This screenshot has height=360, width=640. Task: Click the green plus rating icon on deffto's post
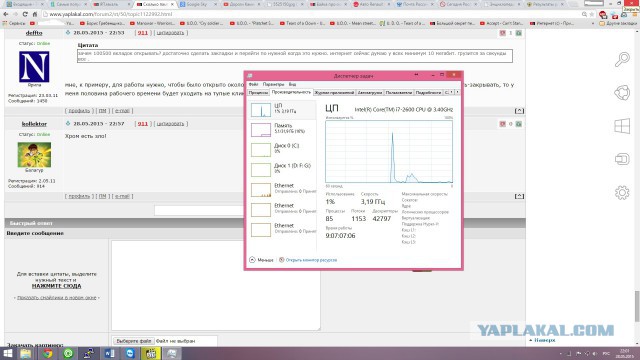[519, 33]
